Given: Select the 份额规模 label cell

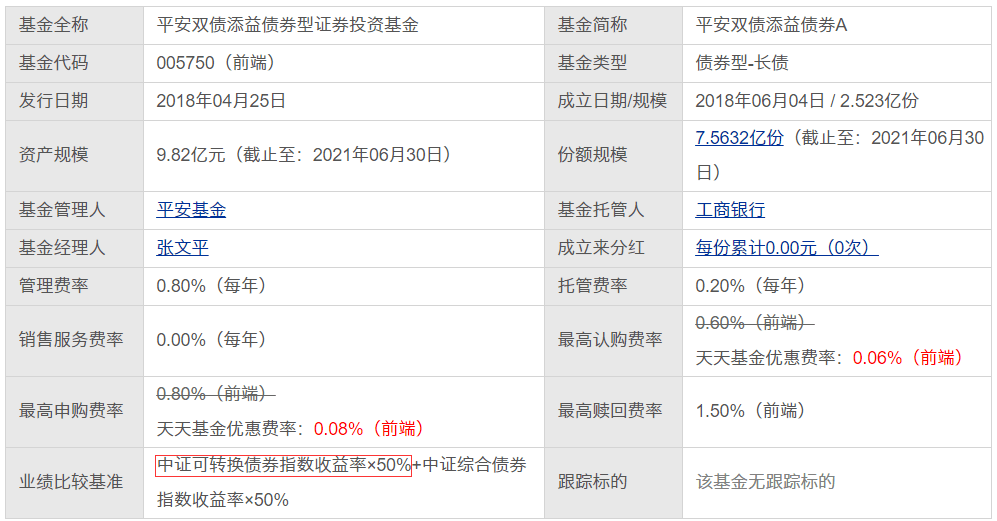Looking at the screenshot, I should pyautogui.click(x=614, y=156).
